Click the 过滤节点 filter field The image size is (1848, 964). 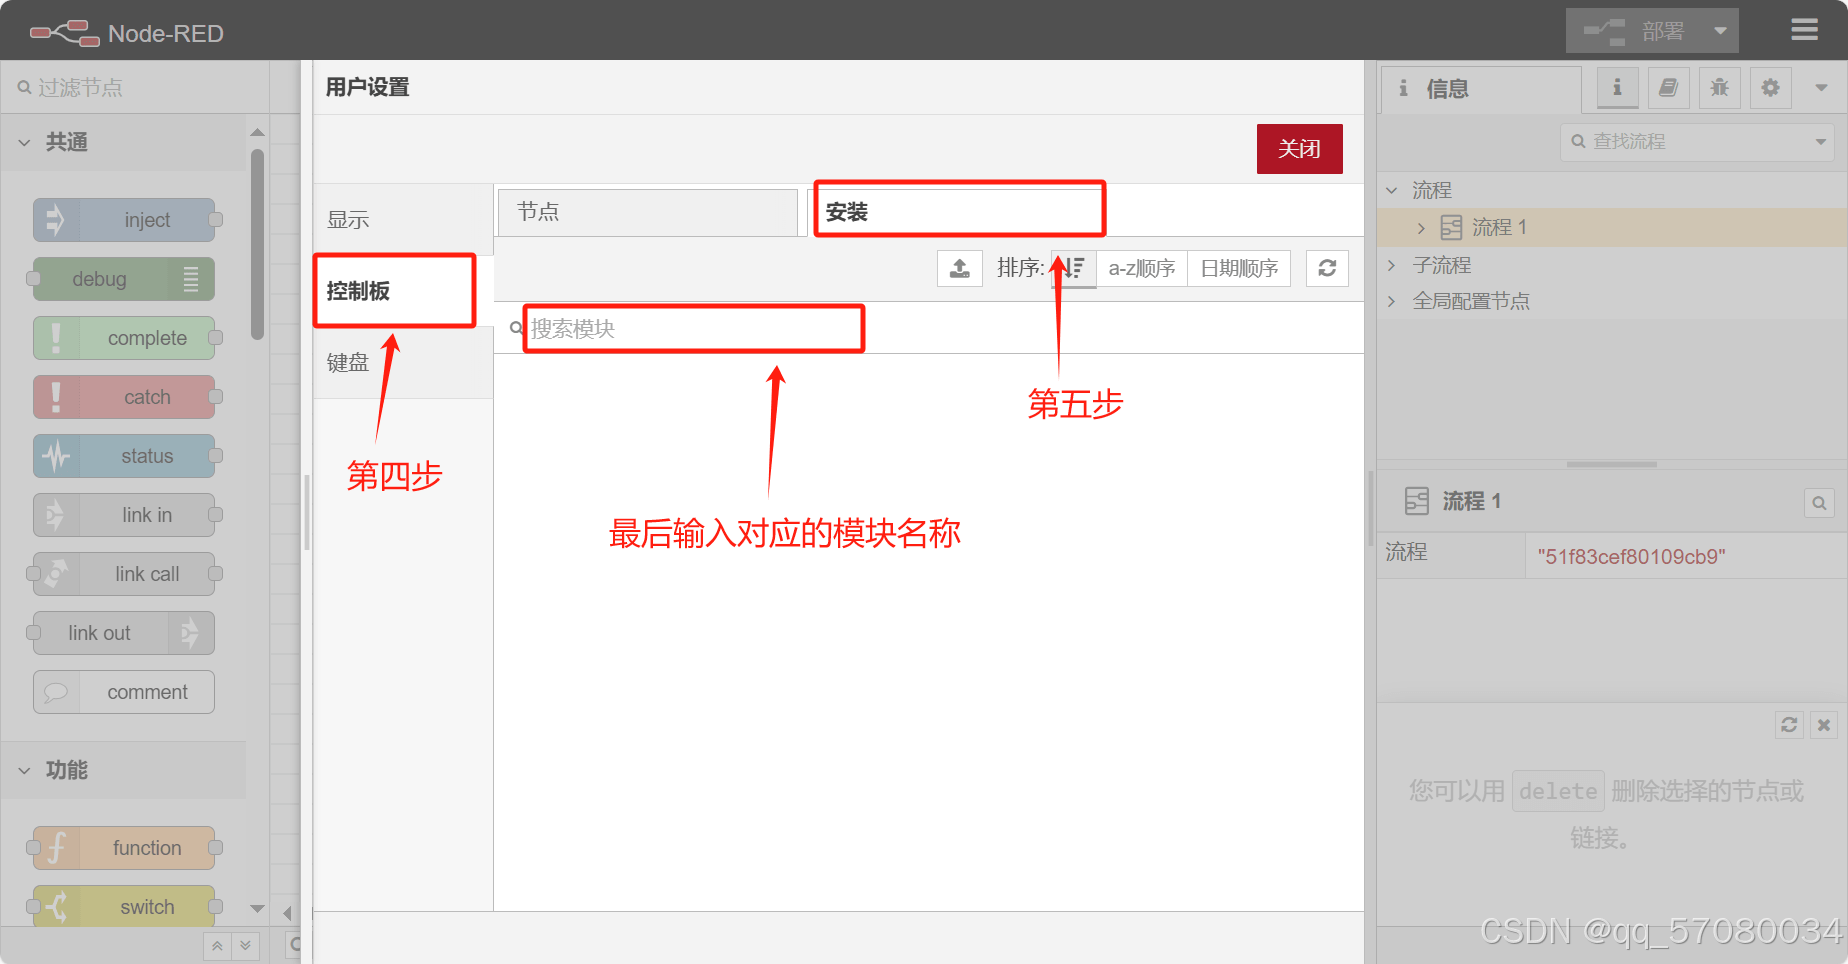135,87
